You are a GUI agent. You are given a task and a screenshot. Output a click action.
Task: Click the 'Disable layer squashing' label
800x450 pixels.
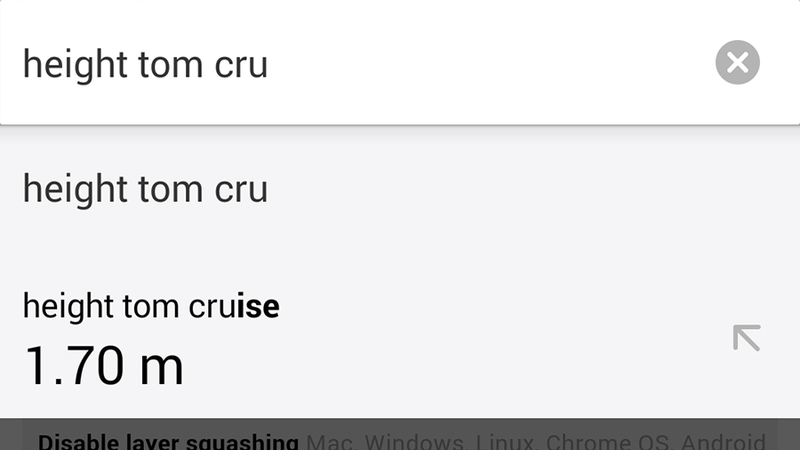coord(168,442)
